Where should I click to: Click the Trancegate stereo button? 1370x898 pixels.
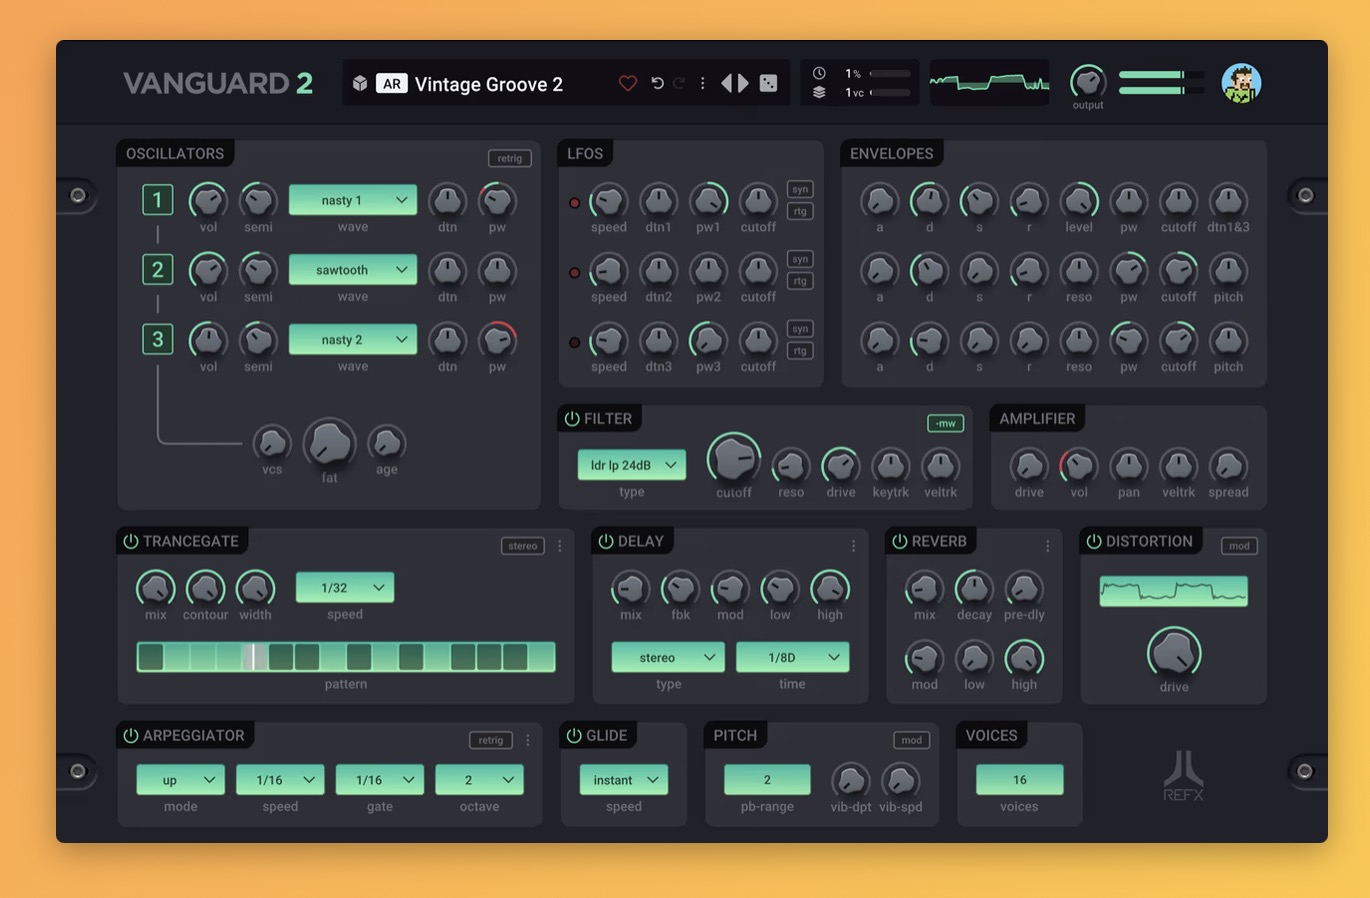coord(523,546)
